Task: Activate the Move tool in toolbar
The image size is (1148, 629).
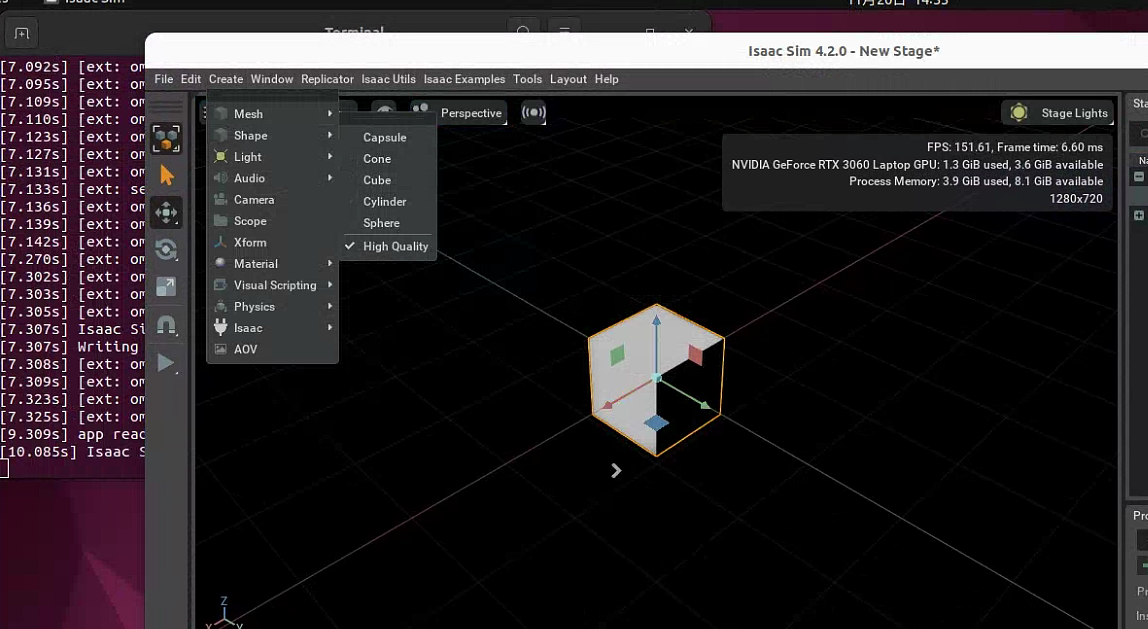Action: pyautogui.click(x=166, y=213)
